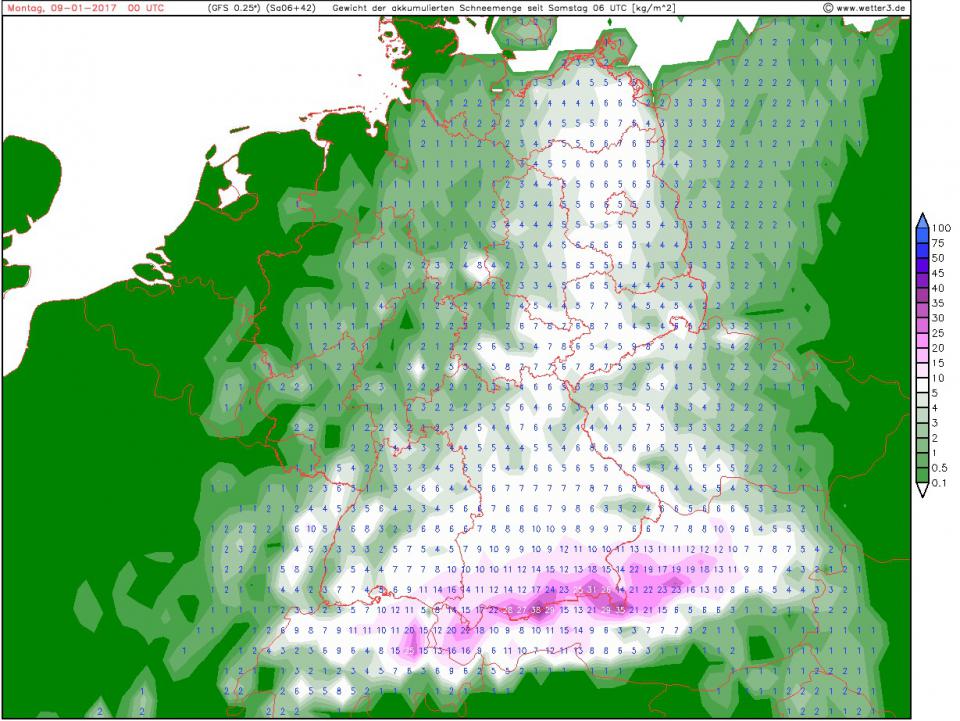Click the 100 label on the legend scale

click(941, 229)
